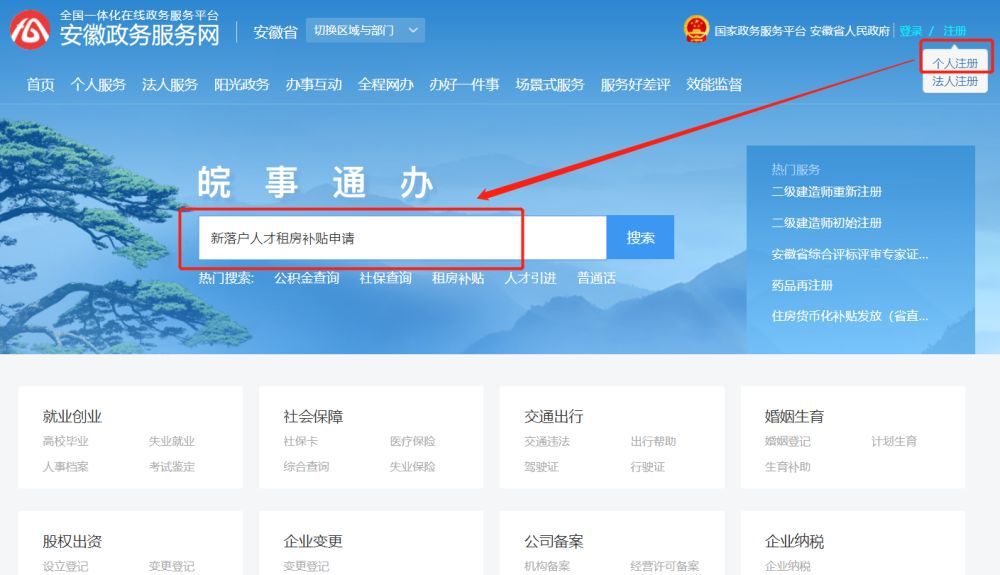Click 失业保险 under 社会保障
The image size is (1000, 575).
click(x=413, y=467)
